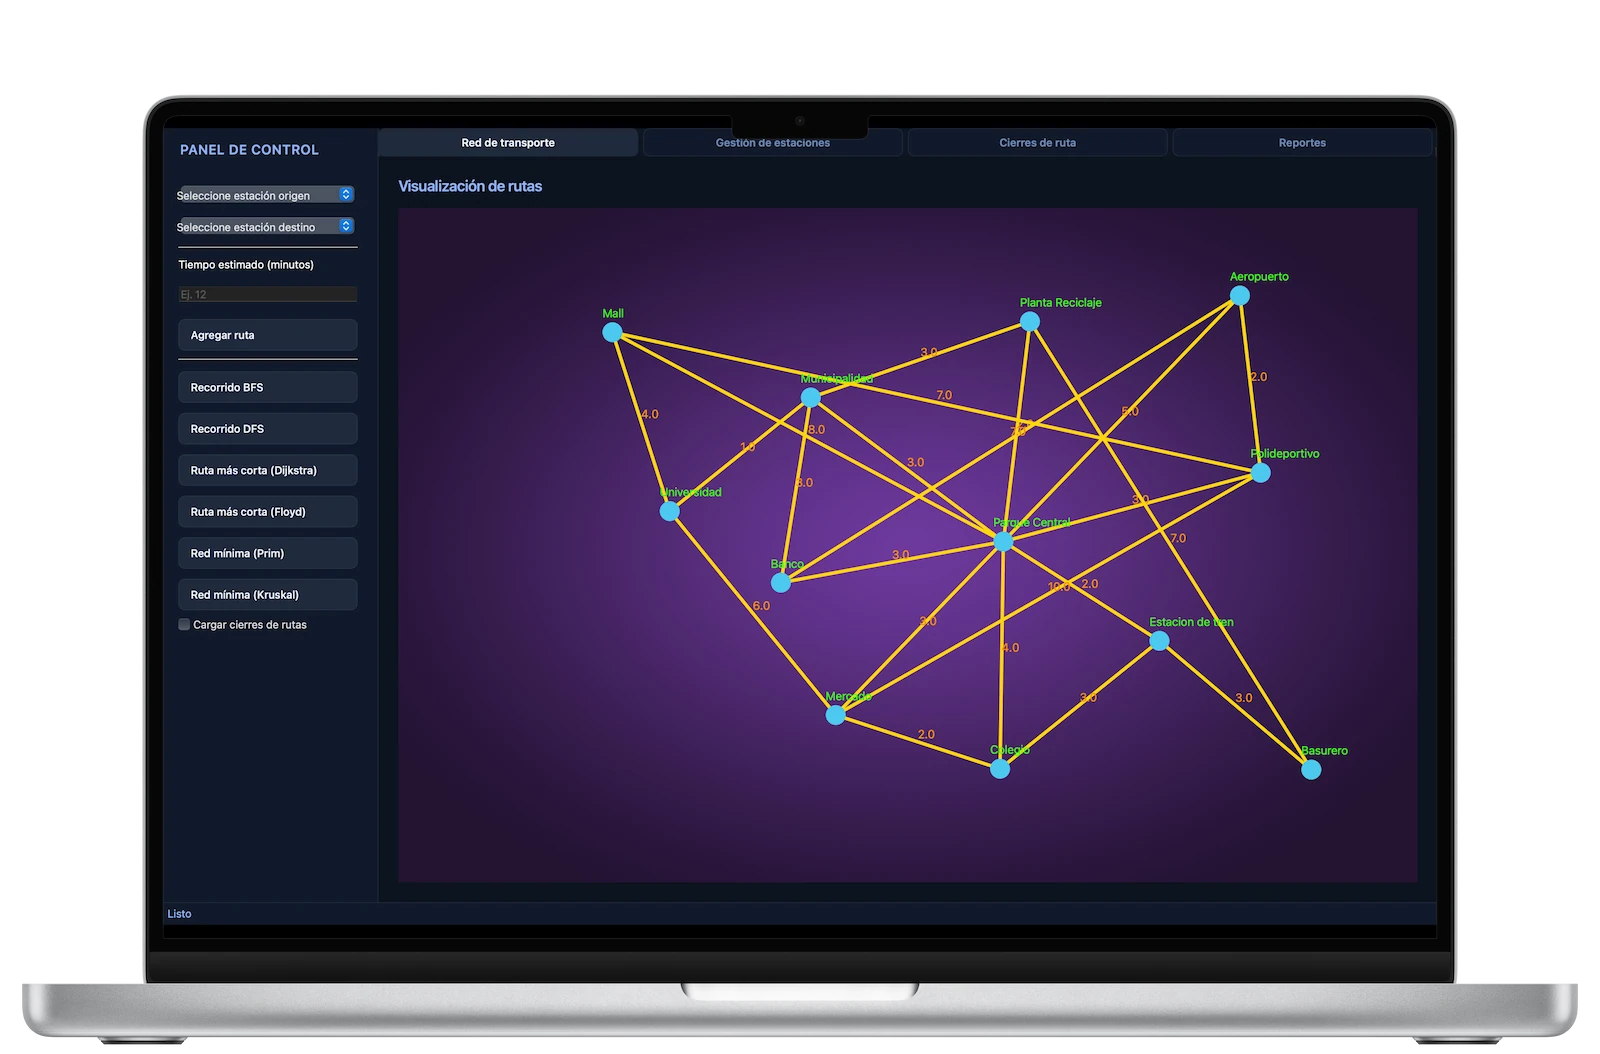This screenshot has height=1054, width=1600.
Task: Switch to the Gestión de estaciones tab
Action: click(771, 142)
